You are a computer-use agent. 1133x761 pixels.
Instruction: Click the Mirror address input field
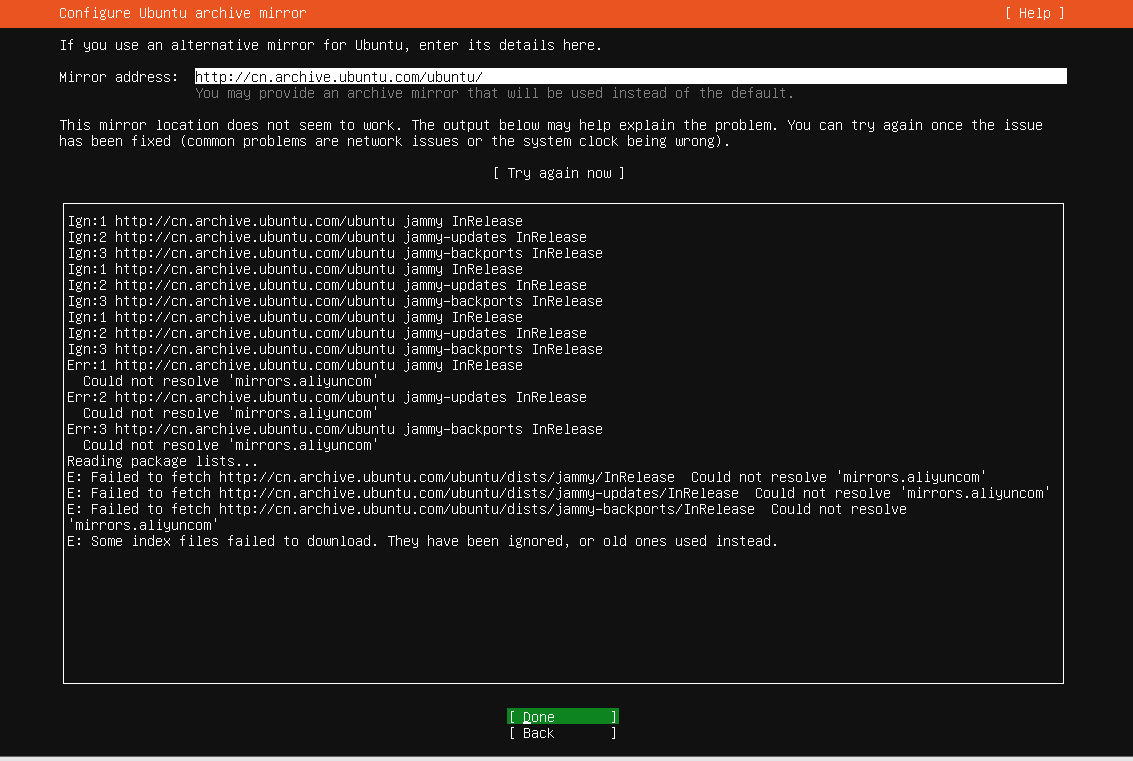(630, 77)
